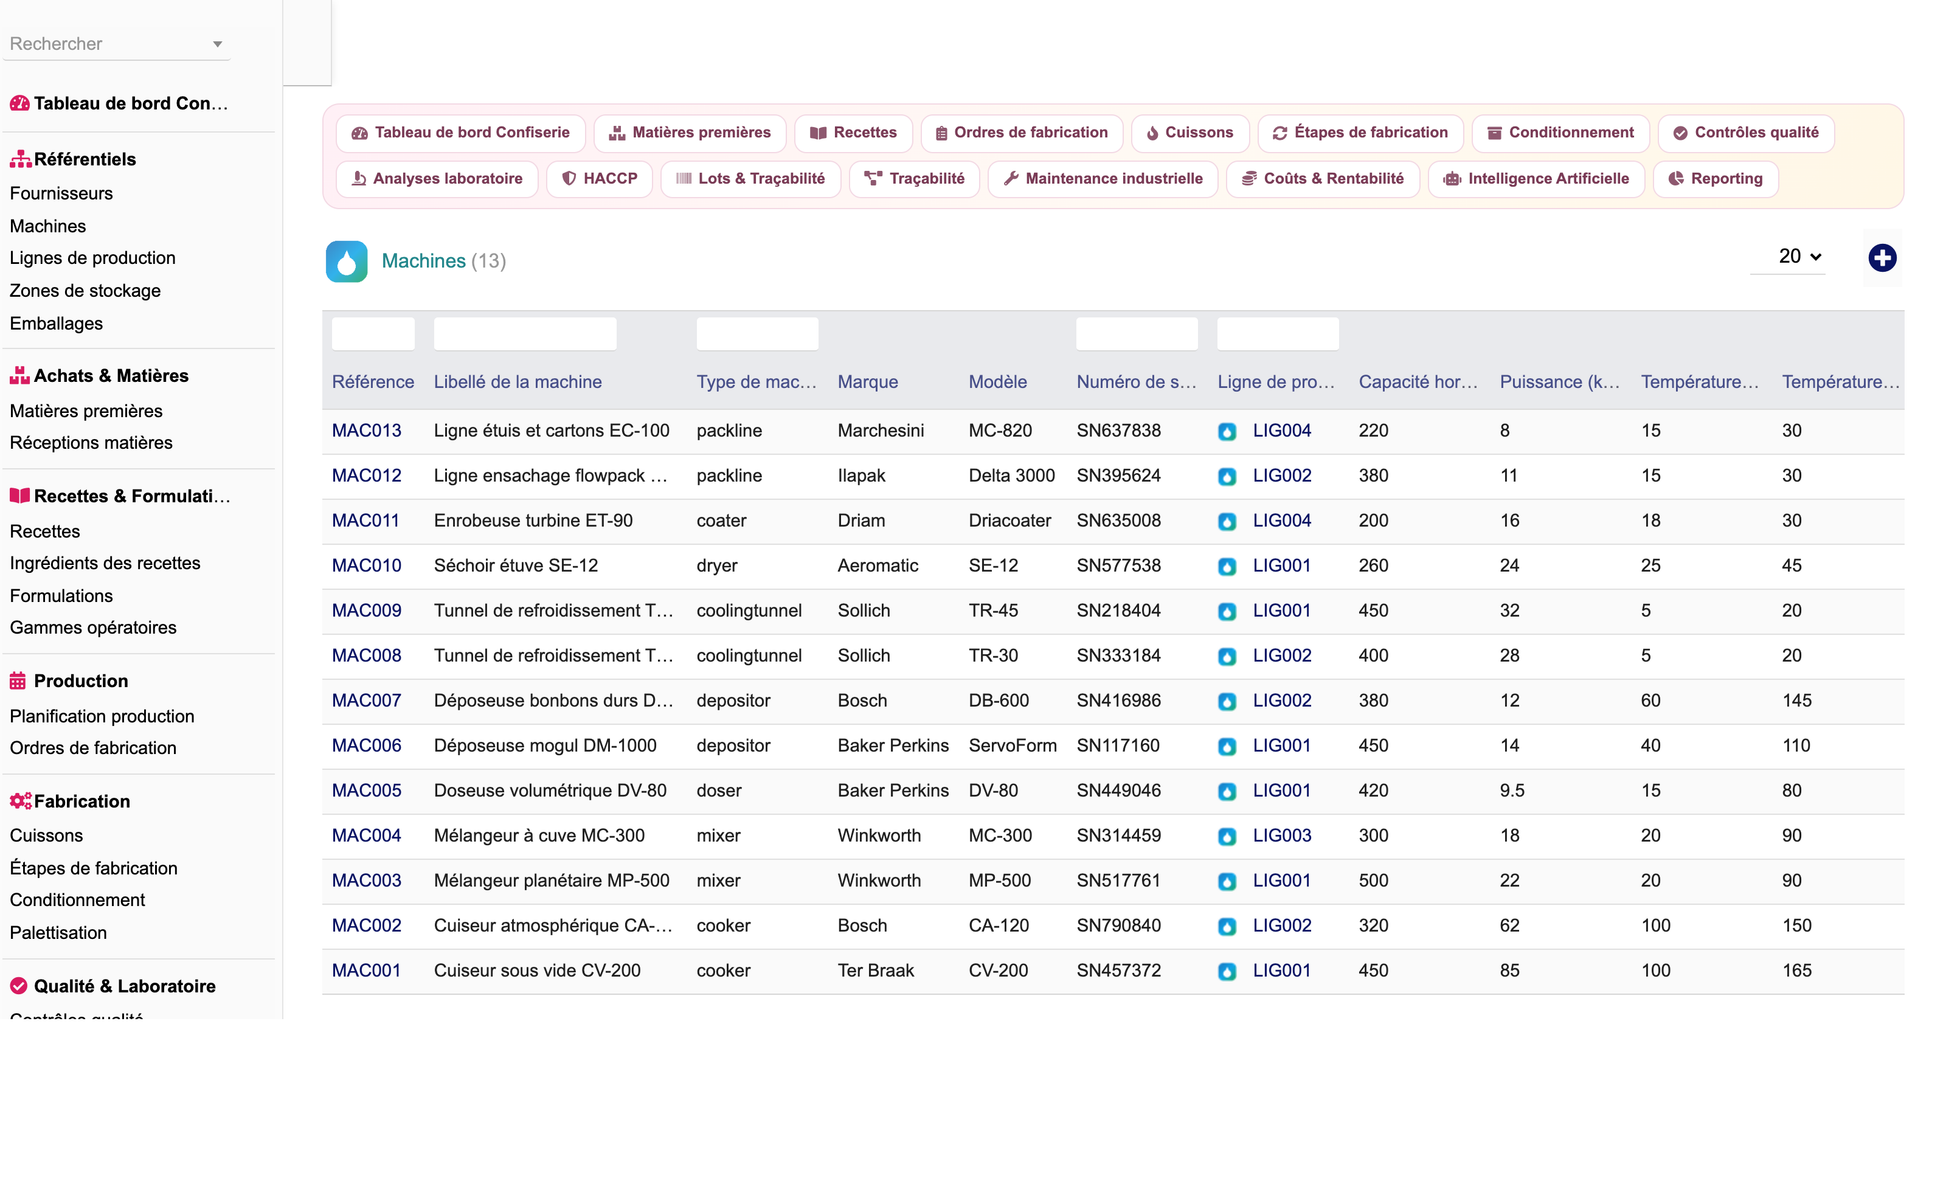Screen dimensions: 1946x1204
Task: Open the Matières premières tab
Action: (690, 133)
